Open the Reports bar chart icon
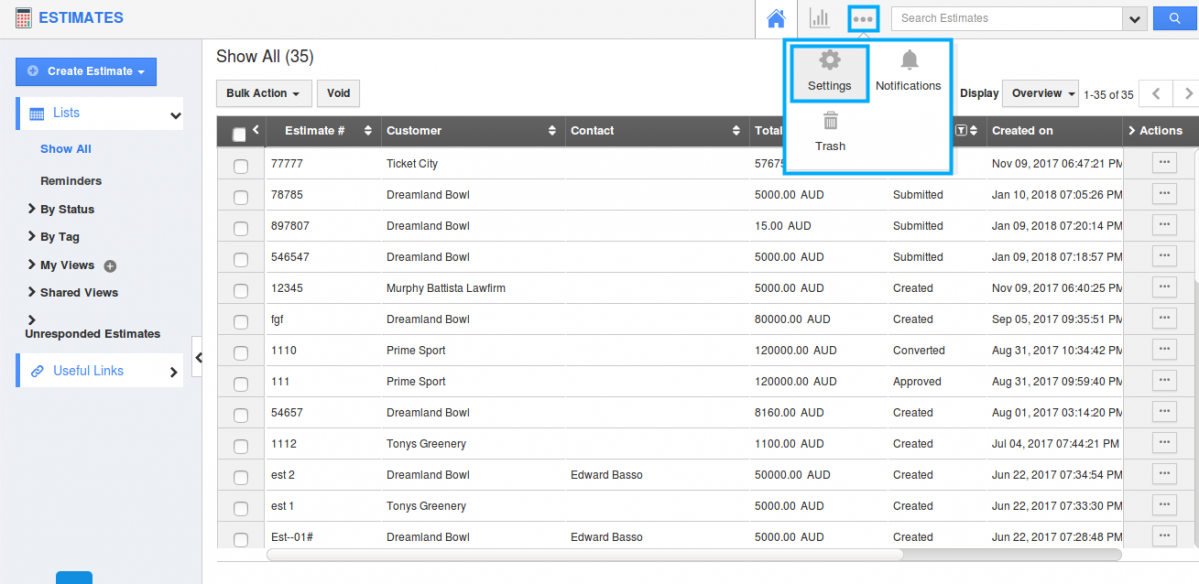The width and height of the screenshot is (1199, 584). pos(819,18)
